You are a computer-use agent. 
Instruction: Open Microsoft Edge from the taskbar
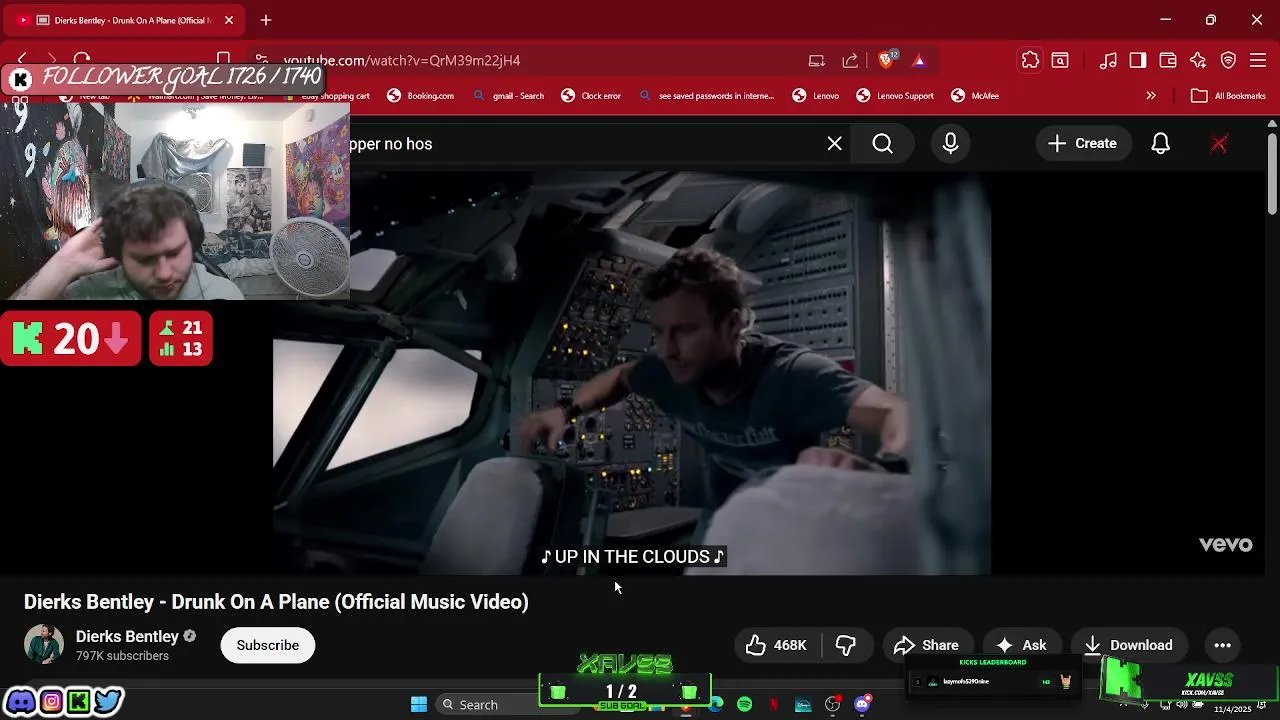click(716, 705)
